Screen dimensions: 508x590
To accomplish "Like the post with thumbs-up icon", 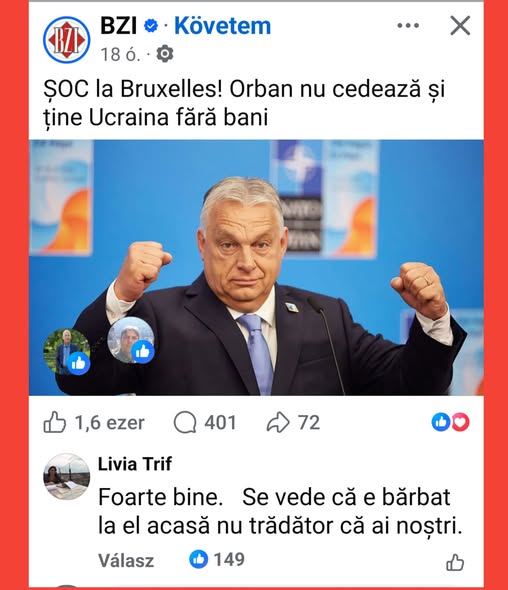I will 55,422.
